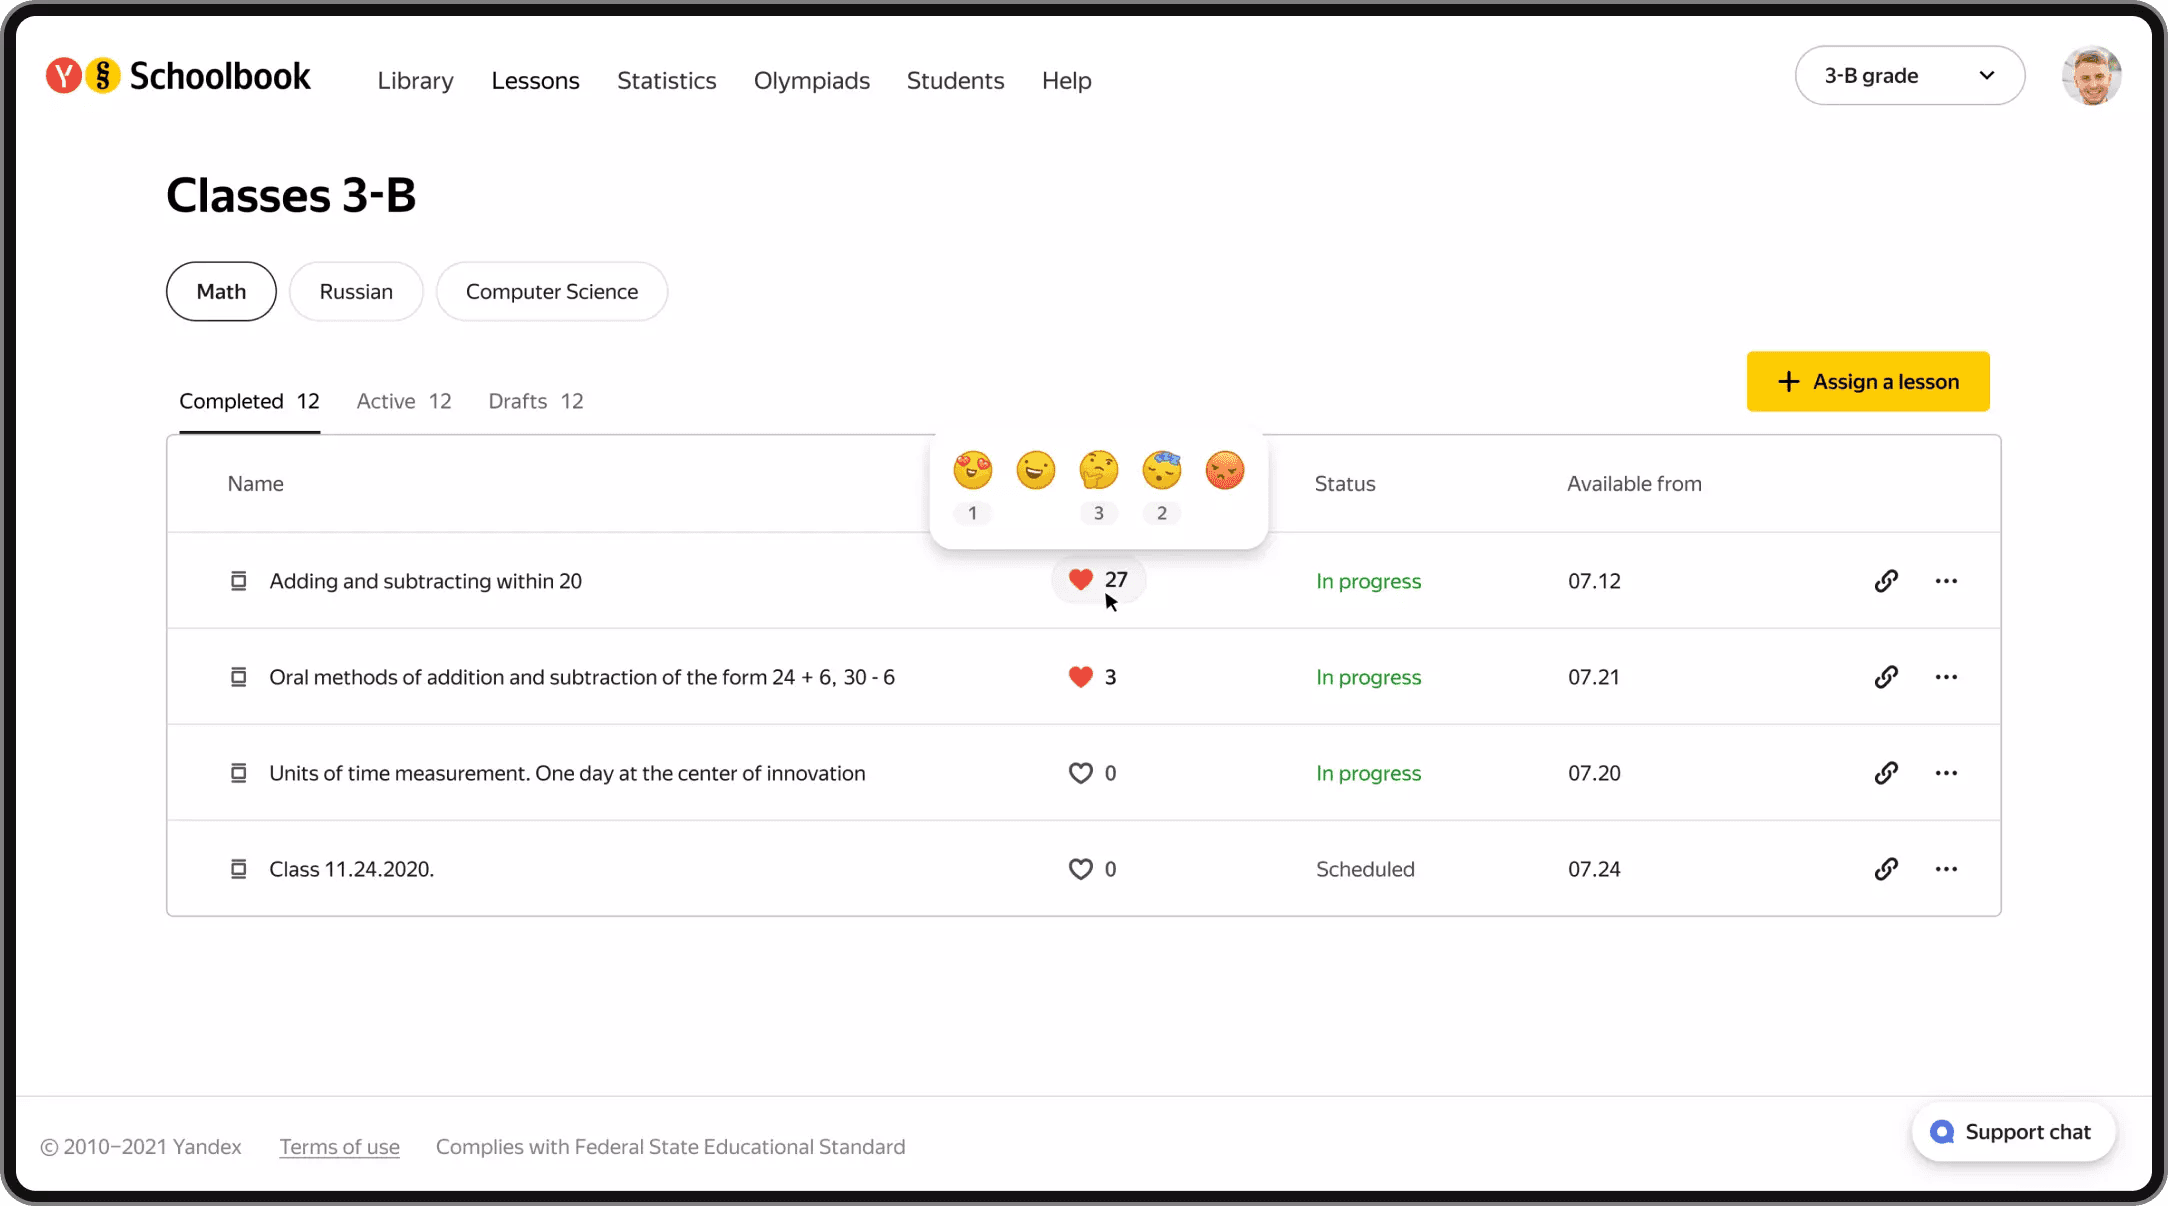Open Statistics in the top navigation
Image resolution: width=2168 pixels, height=1206 pixels.
[x=666, y=81]
